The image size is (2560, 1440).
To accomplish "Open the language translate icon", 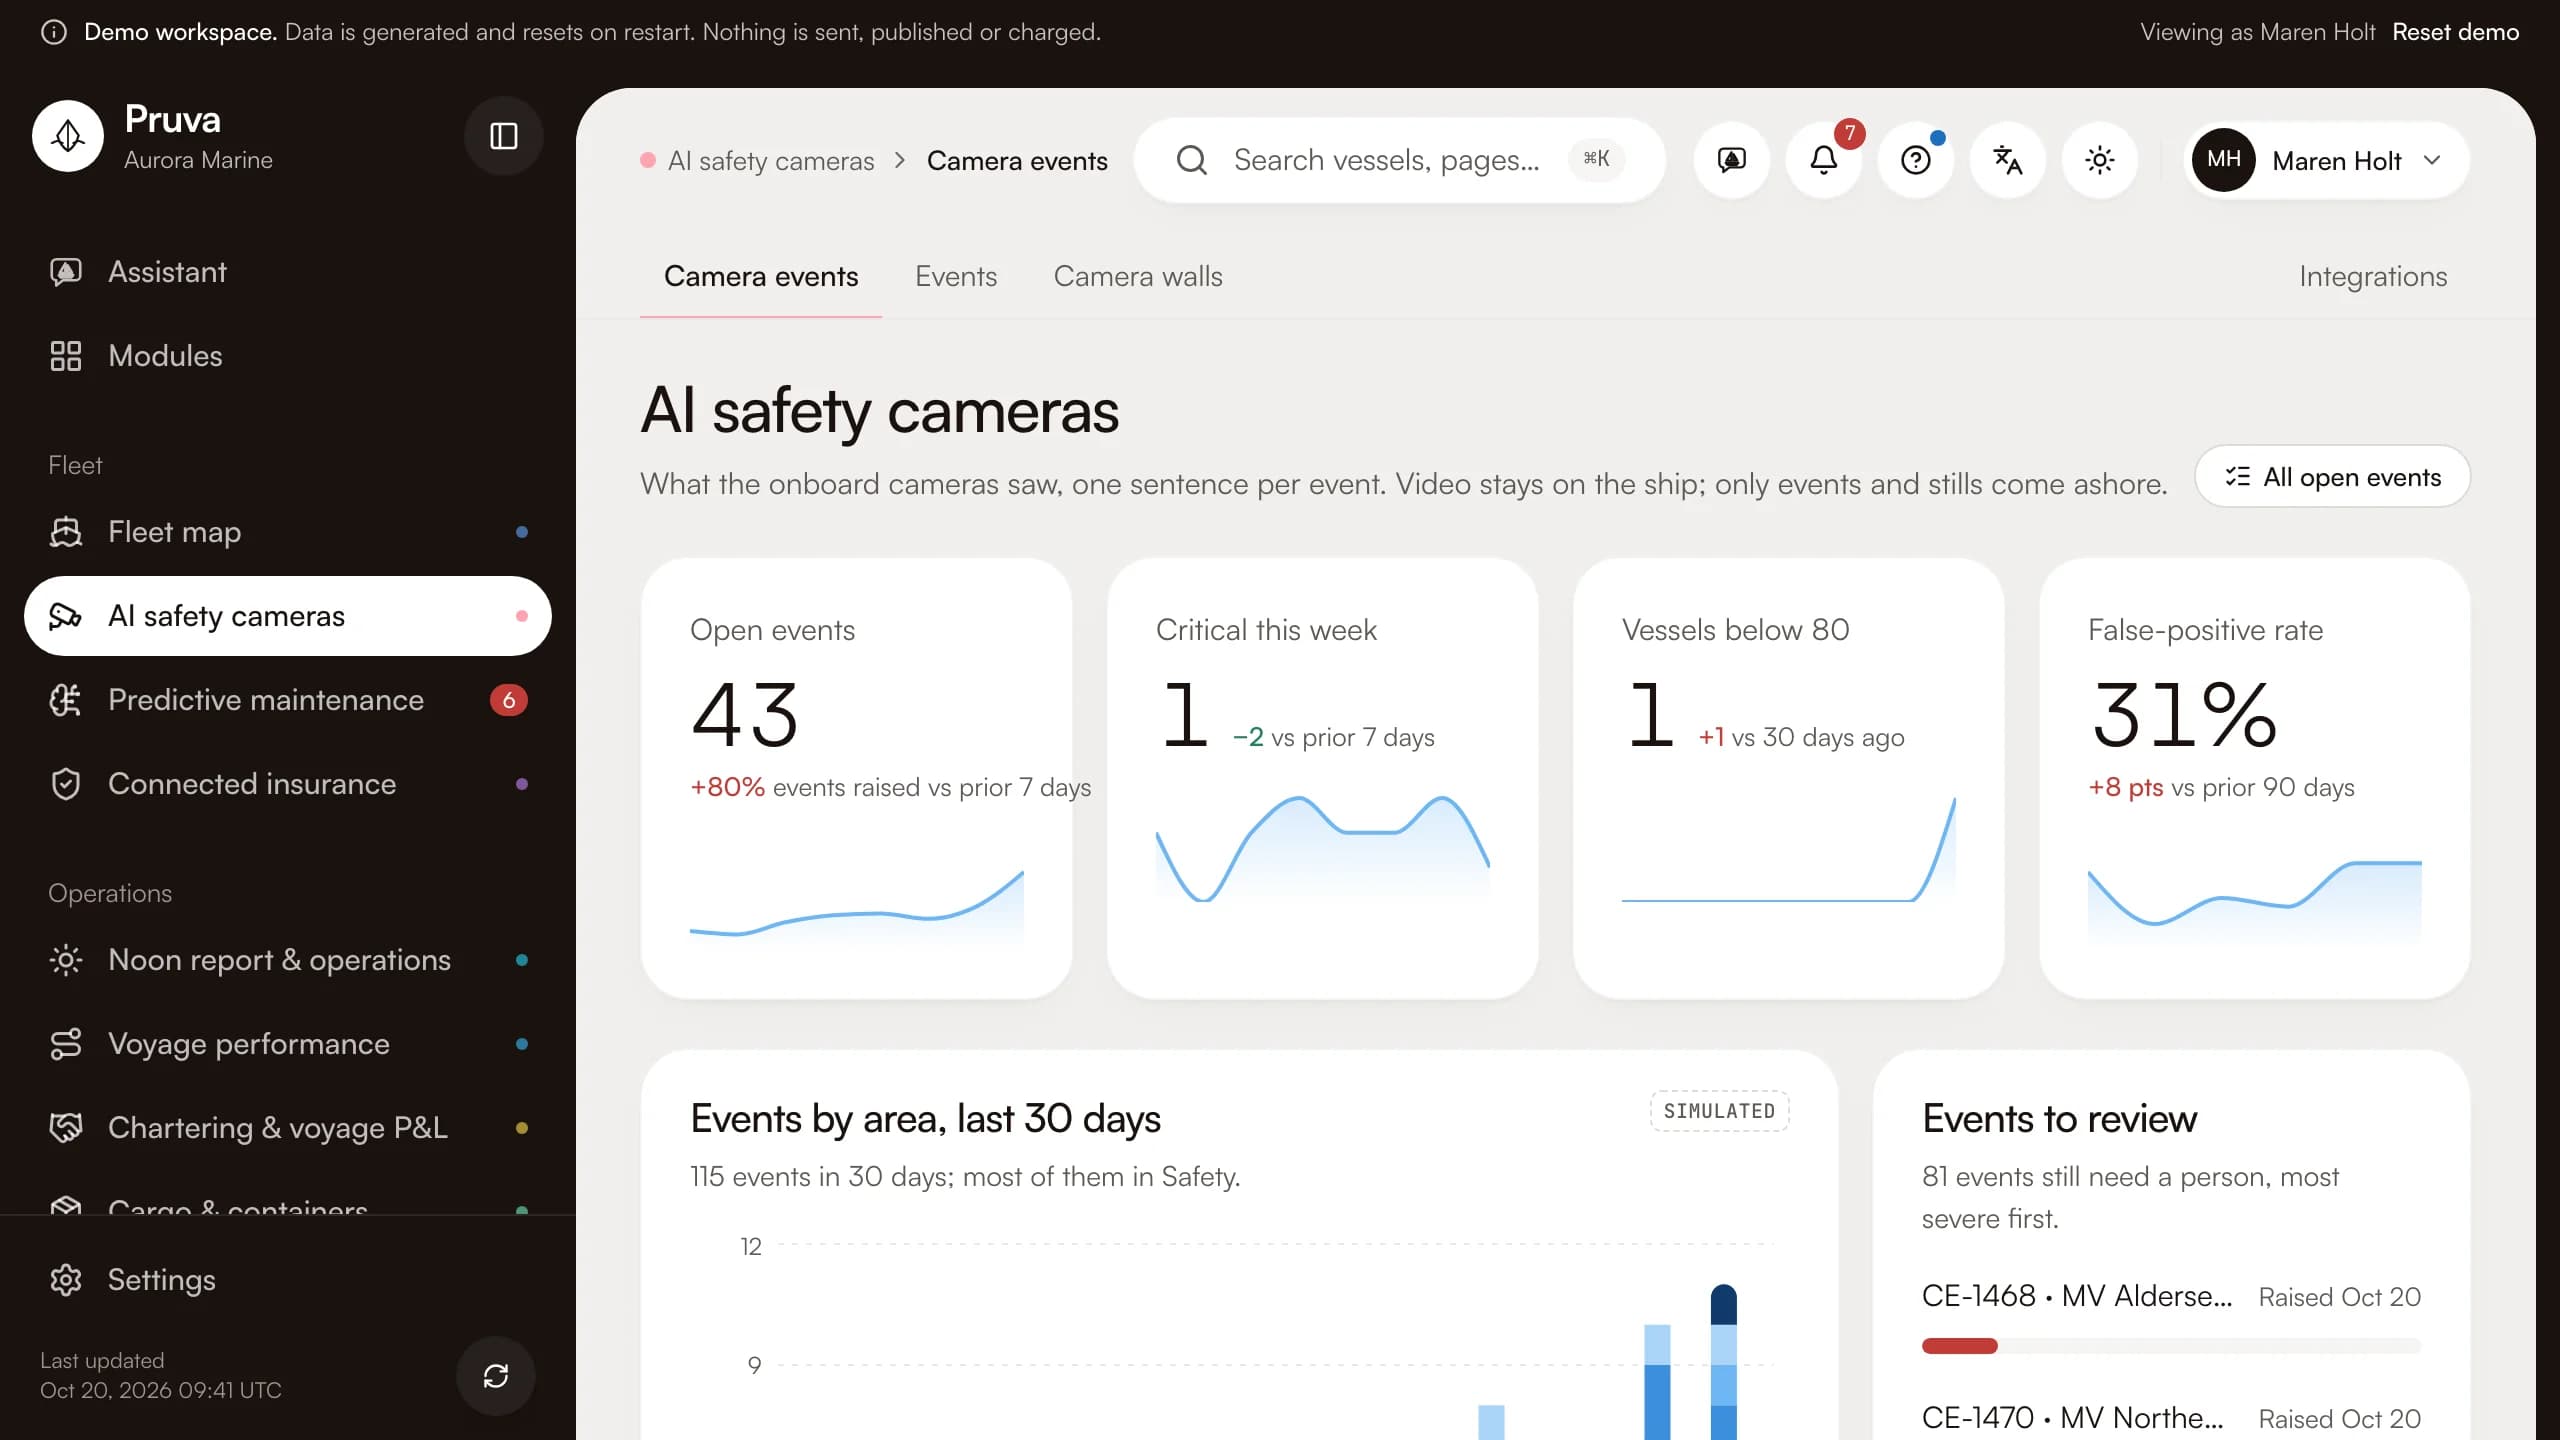I will pyautogui.click(x=2008, y=160).
